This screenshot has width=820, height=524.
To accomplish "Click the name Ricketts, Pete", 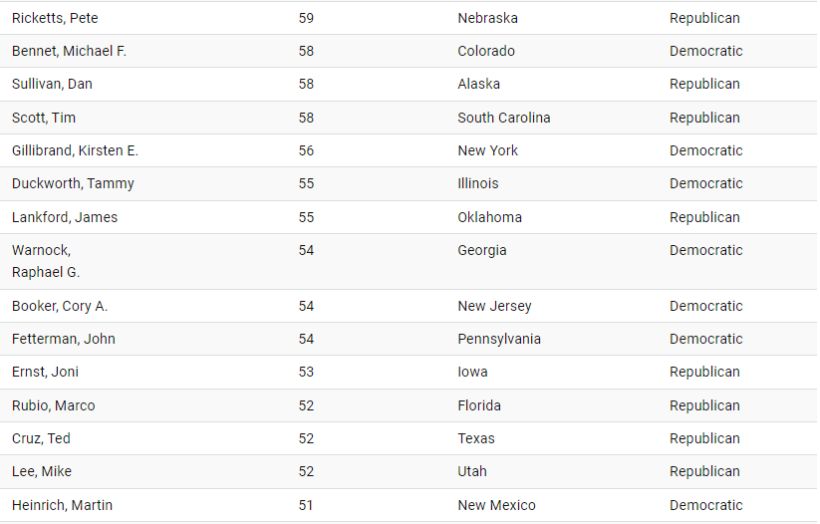I will [55, 18].
